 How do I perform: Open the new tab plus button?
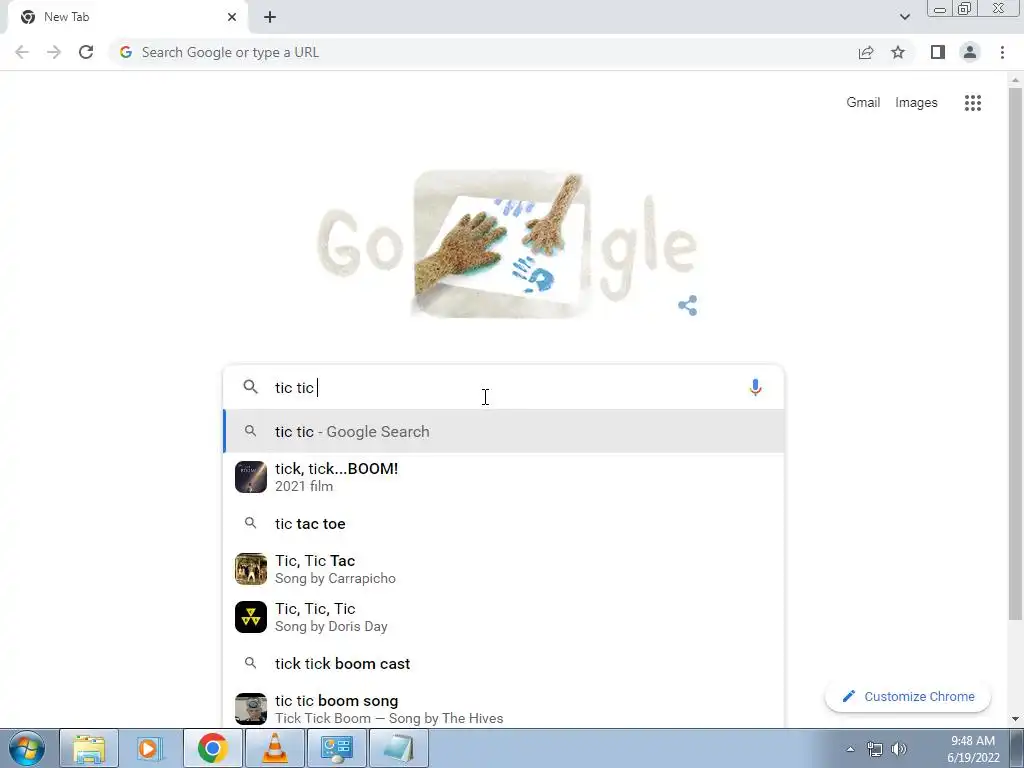coord(270,17)
